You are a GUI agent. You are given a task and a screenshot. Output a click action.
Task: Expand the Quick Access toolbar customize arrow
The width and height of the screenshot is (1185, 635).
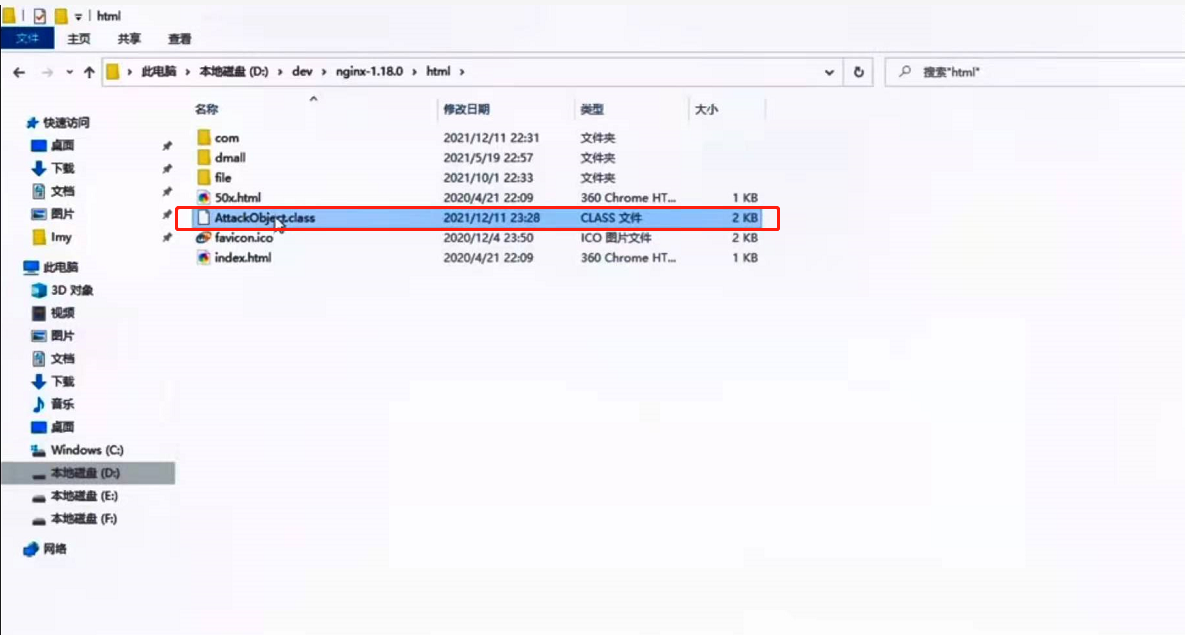[76, 15]
